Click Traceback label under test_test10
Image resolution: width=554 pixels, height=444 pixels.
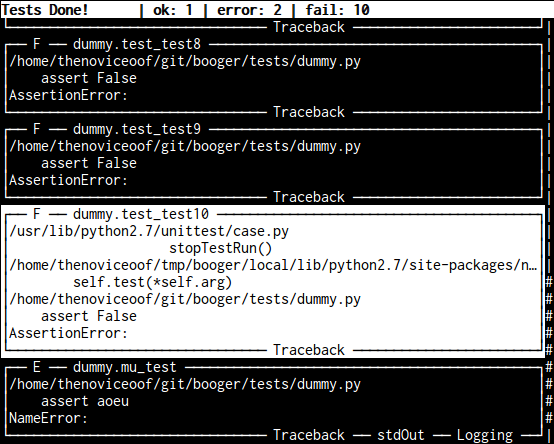pos(309,350)
